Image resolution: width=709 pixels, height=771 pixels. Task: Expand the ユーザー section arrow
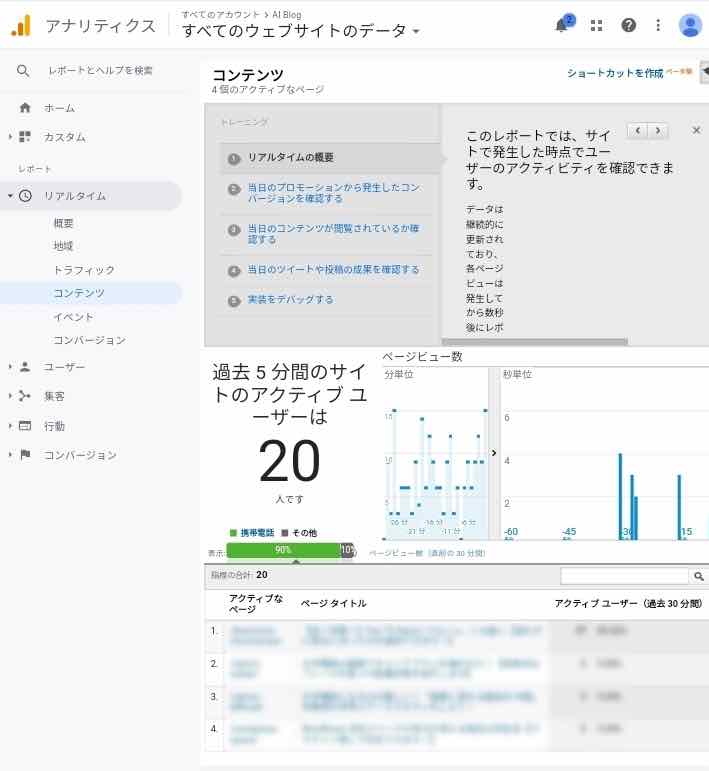point(10,367)
